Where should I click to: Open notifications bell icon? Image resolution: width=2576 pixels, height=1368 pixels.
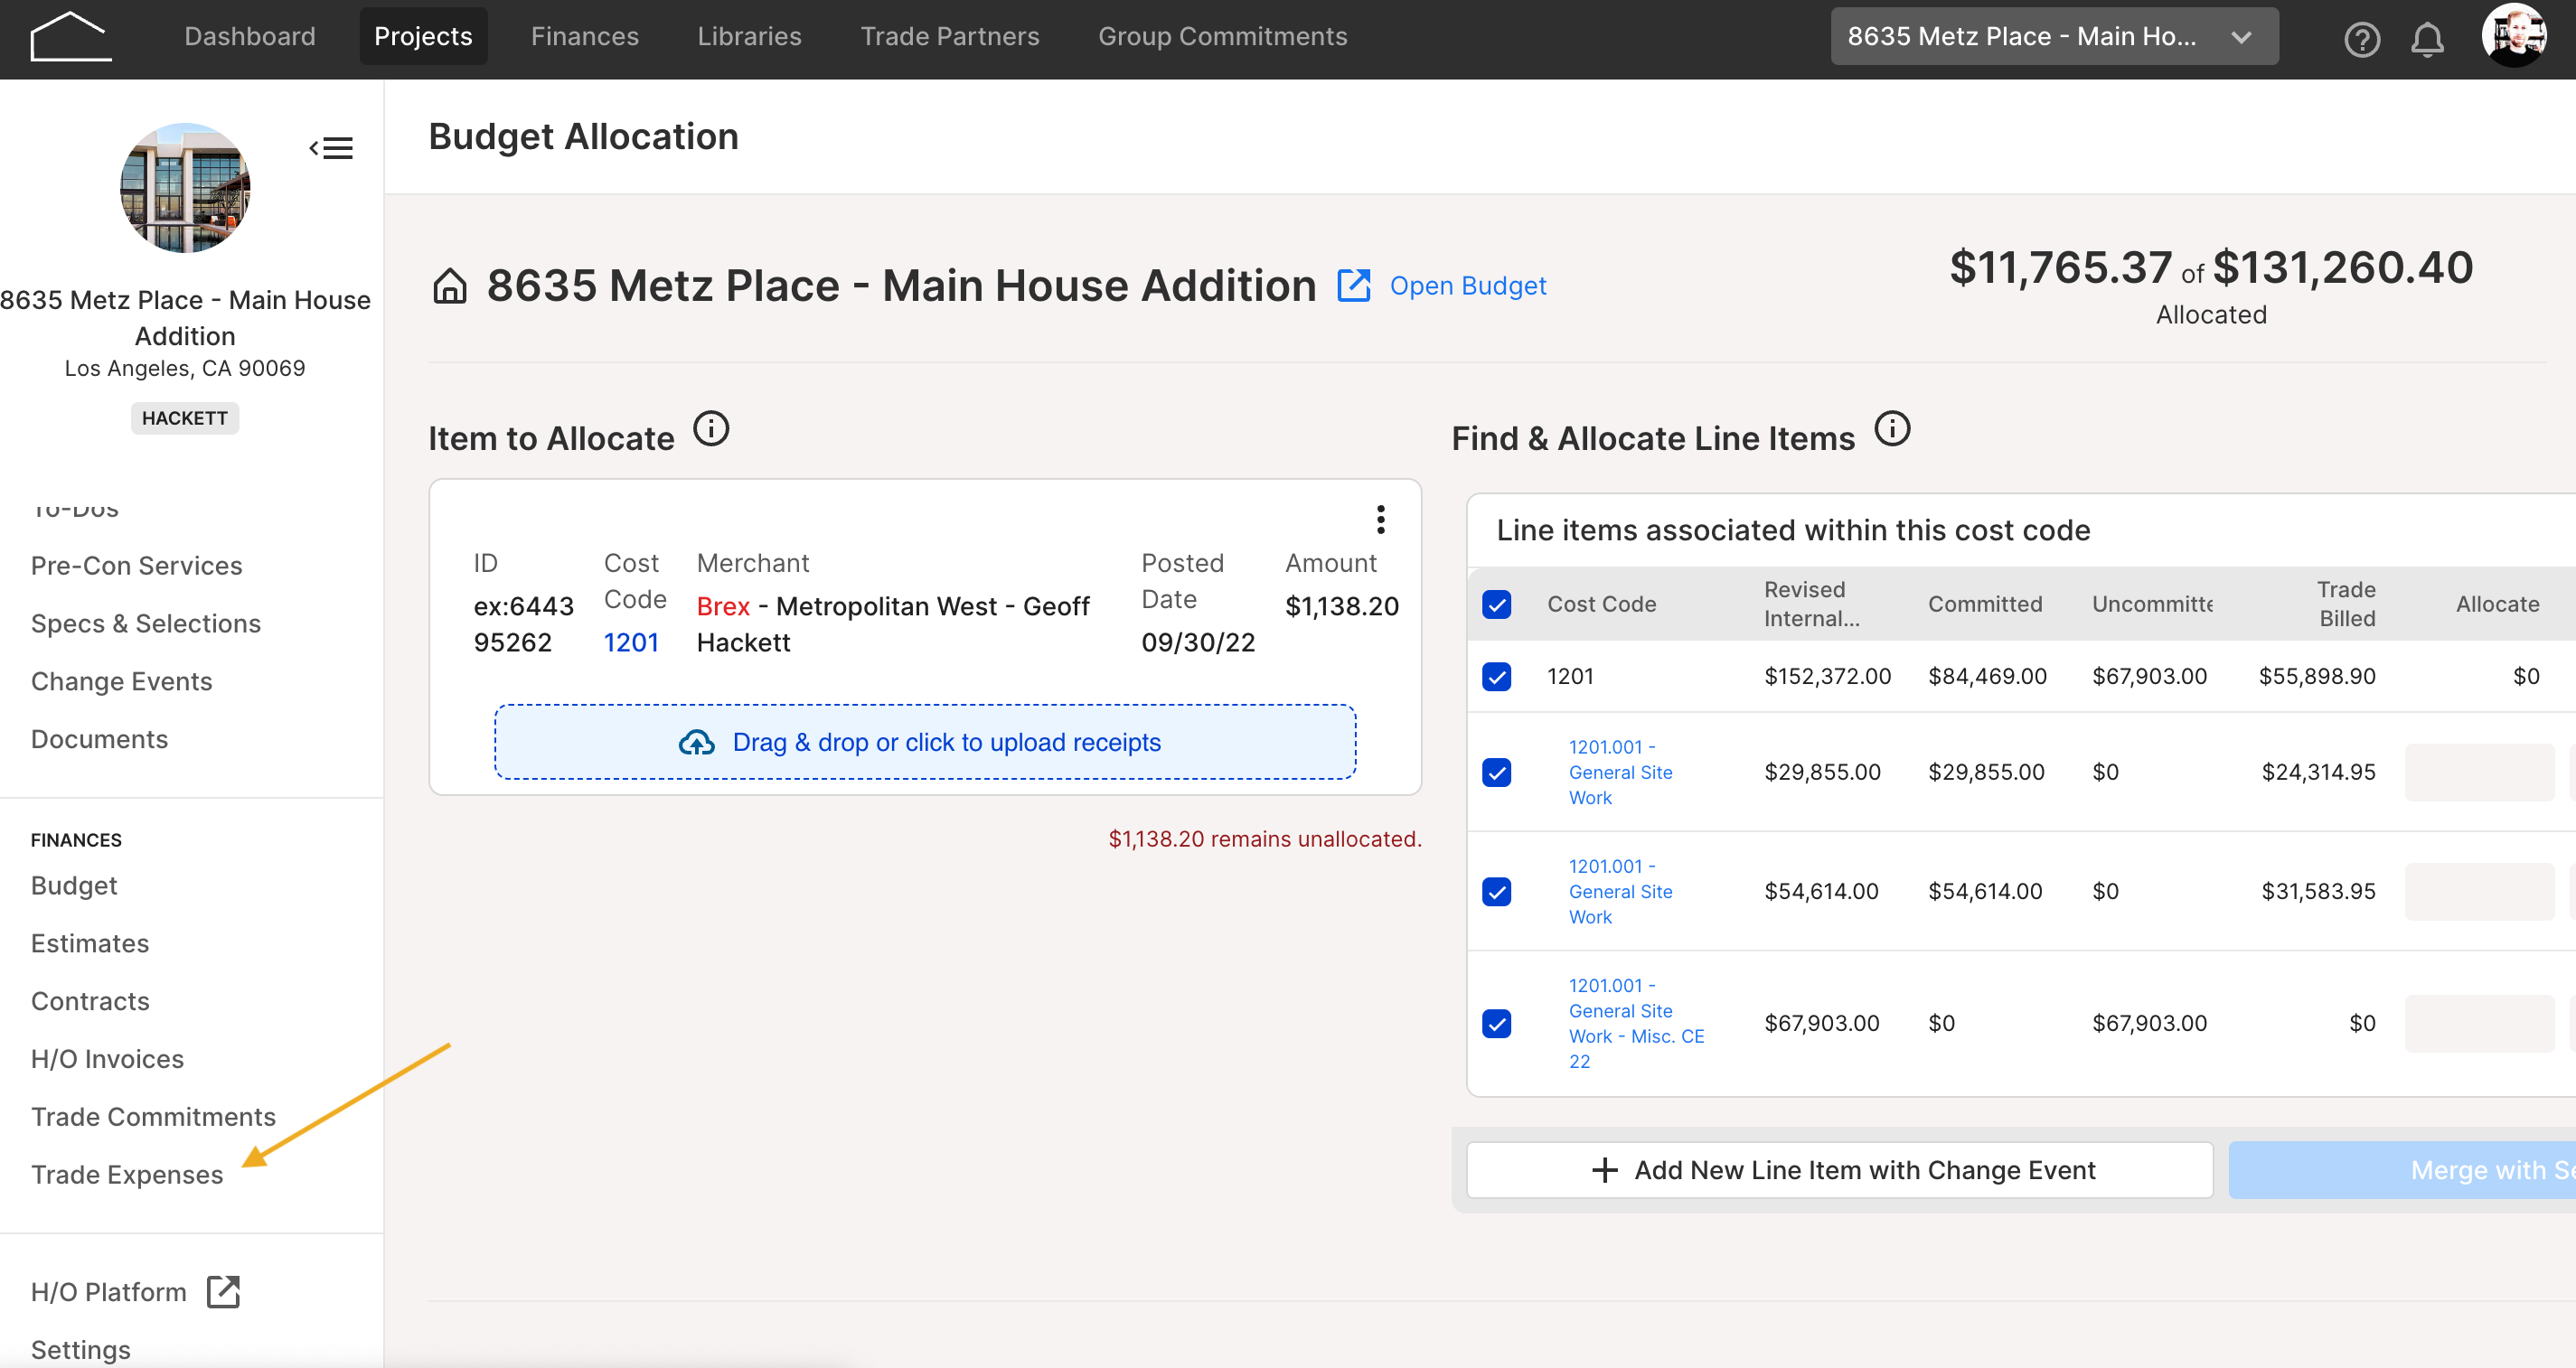click(2427, 39)
